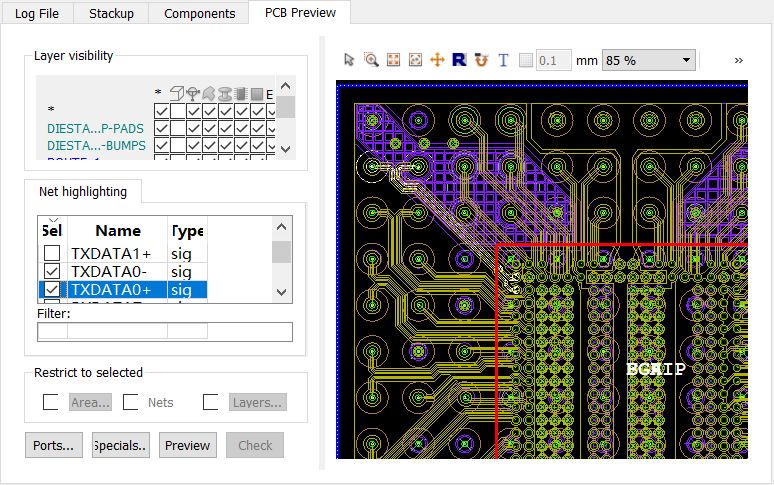Select the arrow pointer tool
Viewport: 774px width, 485px height.
coord(349,60)
